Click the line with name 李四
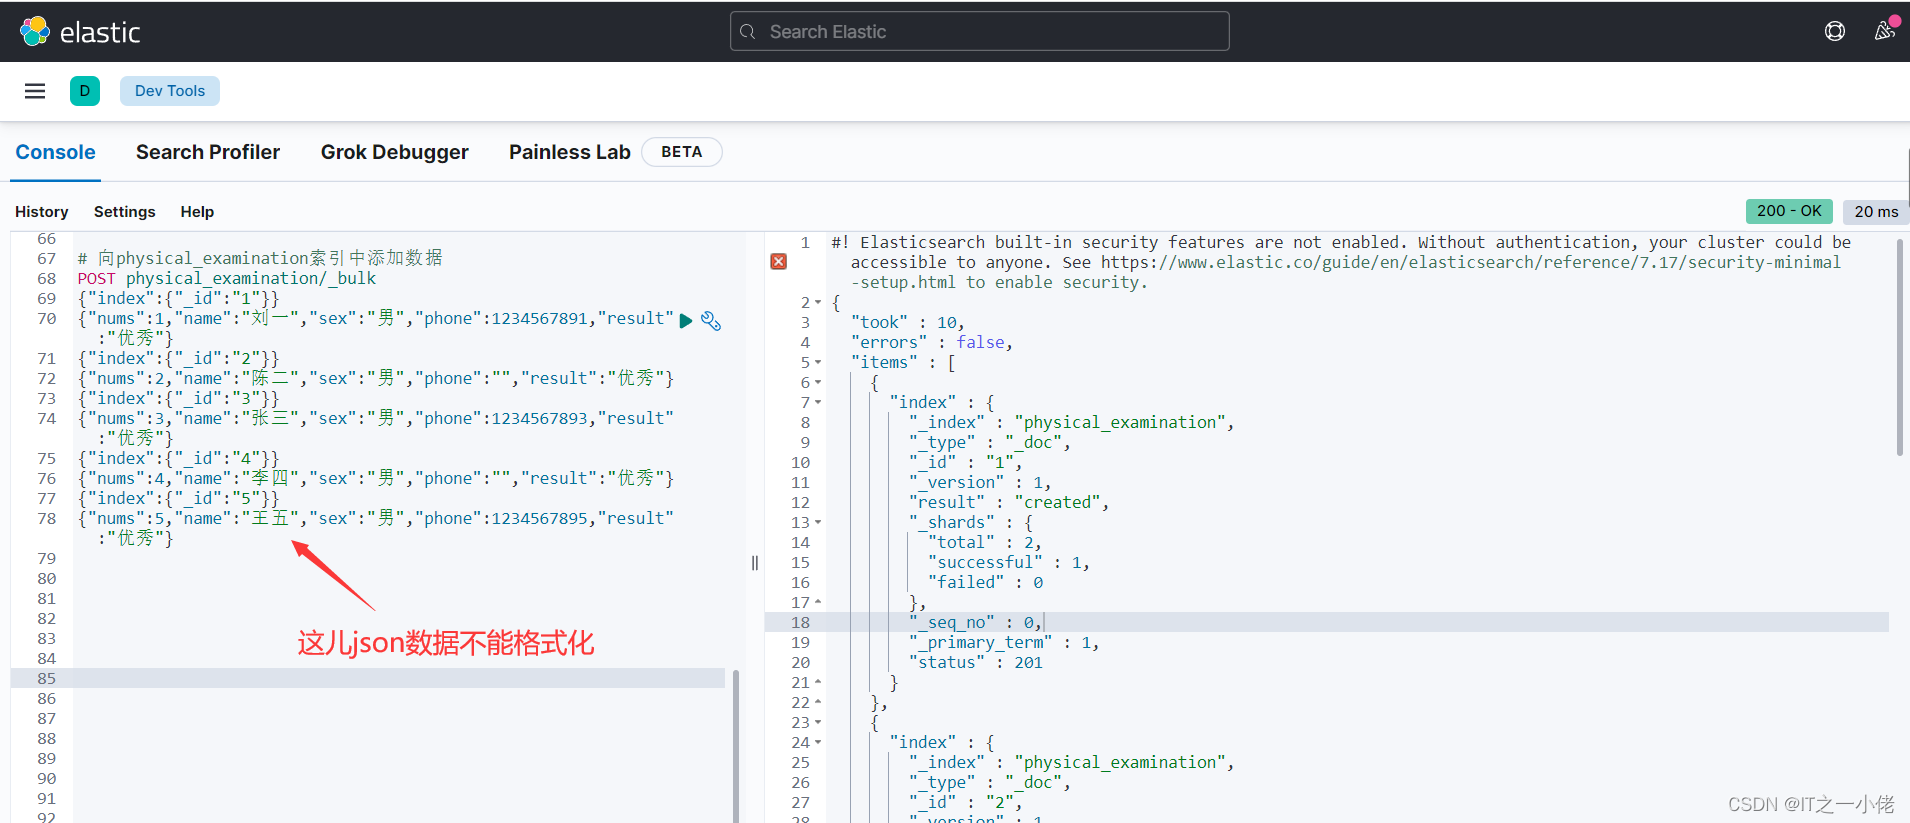Viewport: 1910px width, 823px height. [376, 478]
